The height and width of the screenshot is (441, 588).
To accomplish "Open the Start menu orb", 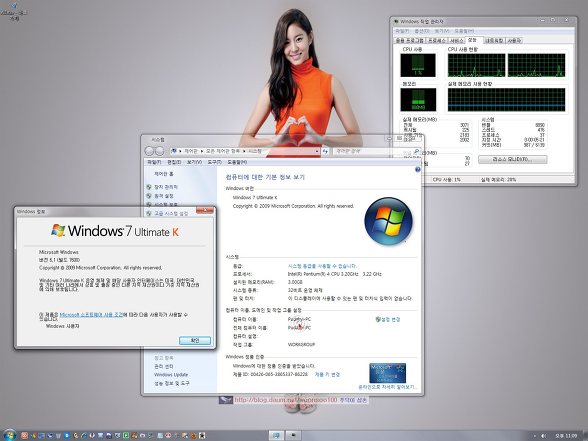I will 9,435.
